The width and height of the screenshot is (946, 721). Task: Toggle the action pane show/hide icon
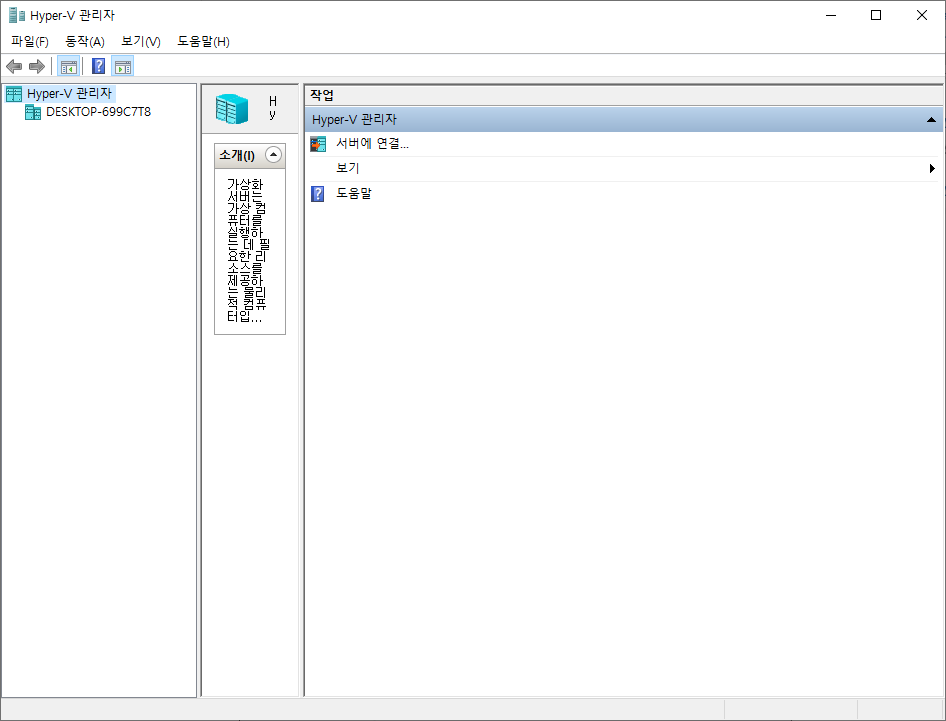coord(122,66)
